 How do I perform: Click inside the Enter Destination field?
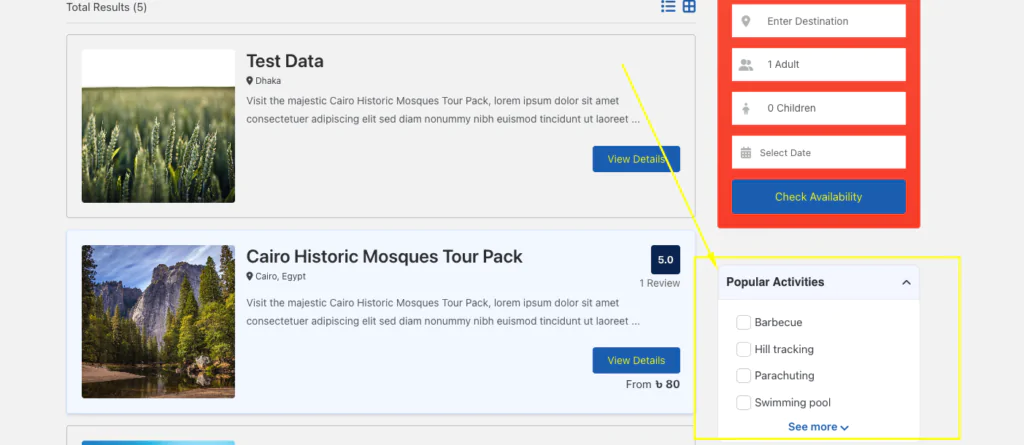(818, 21)
